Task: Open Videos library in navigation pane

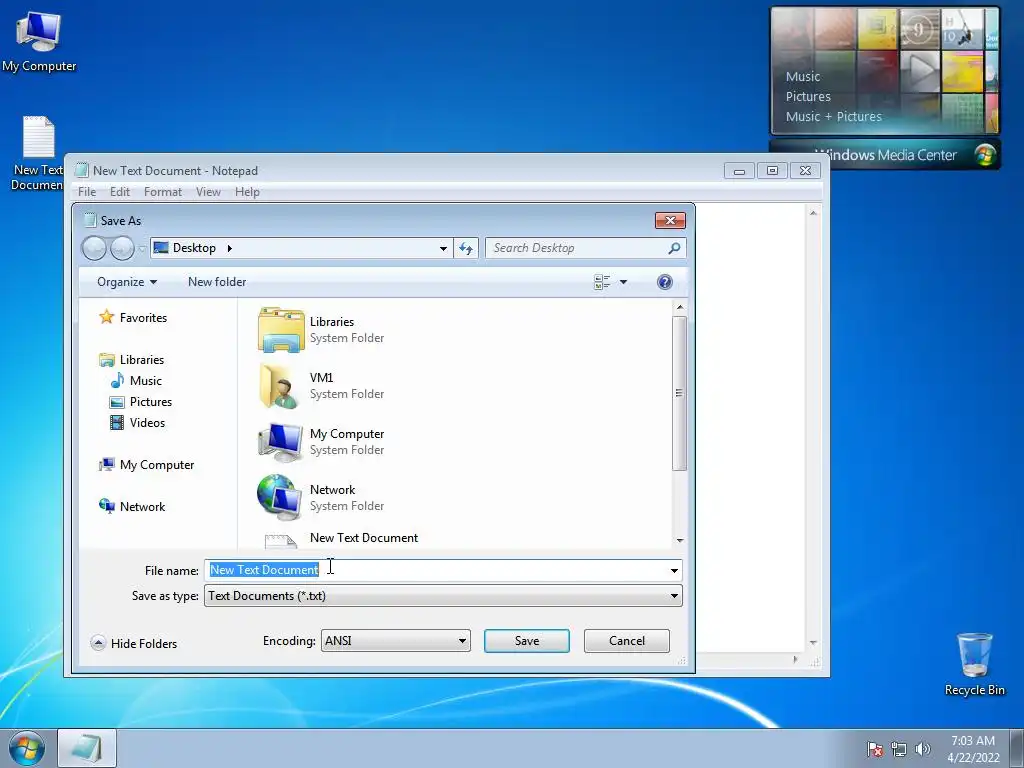Action: coord(137,423)
